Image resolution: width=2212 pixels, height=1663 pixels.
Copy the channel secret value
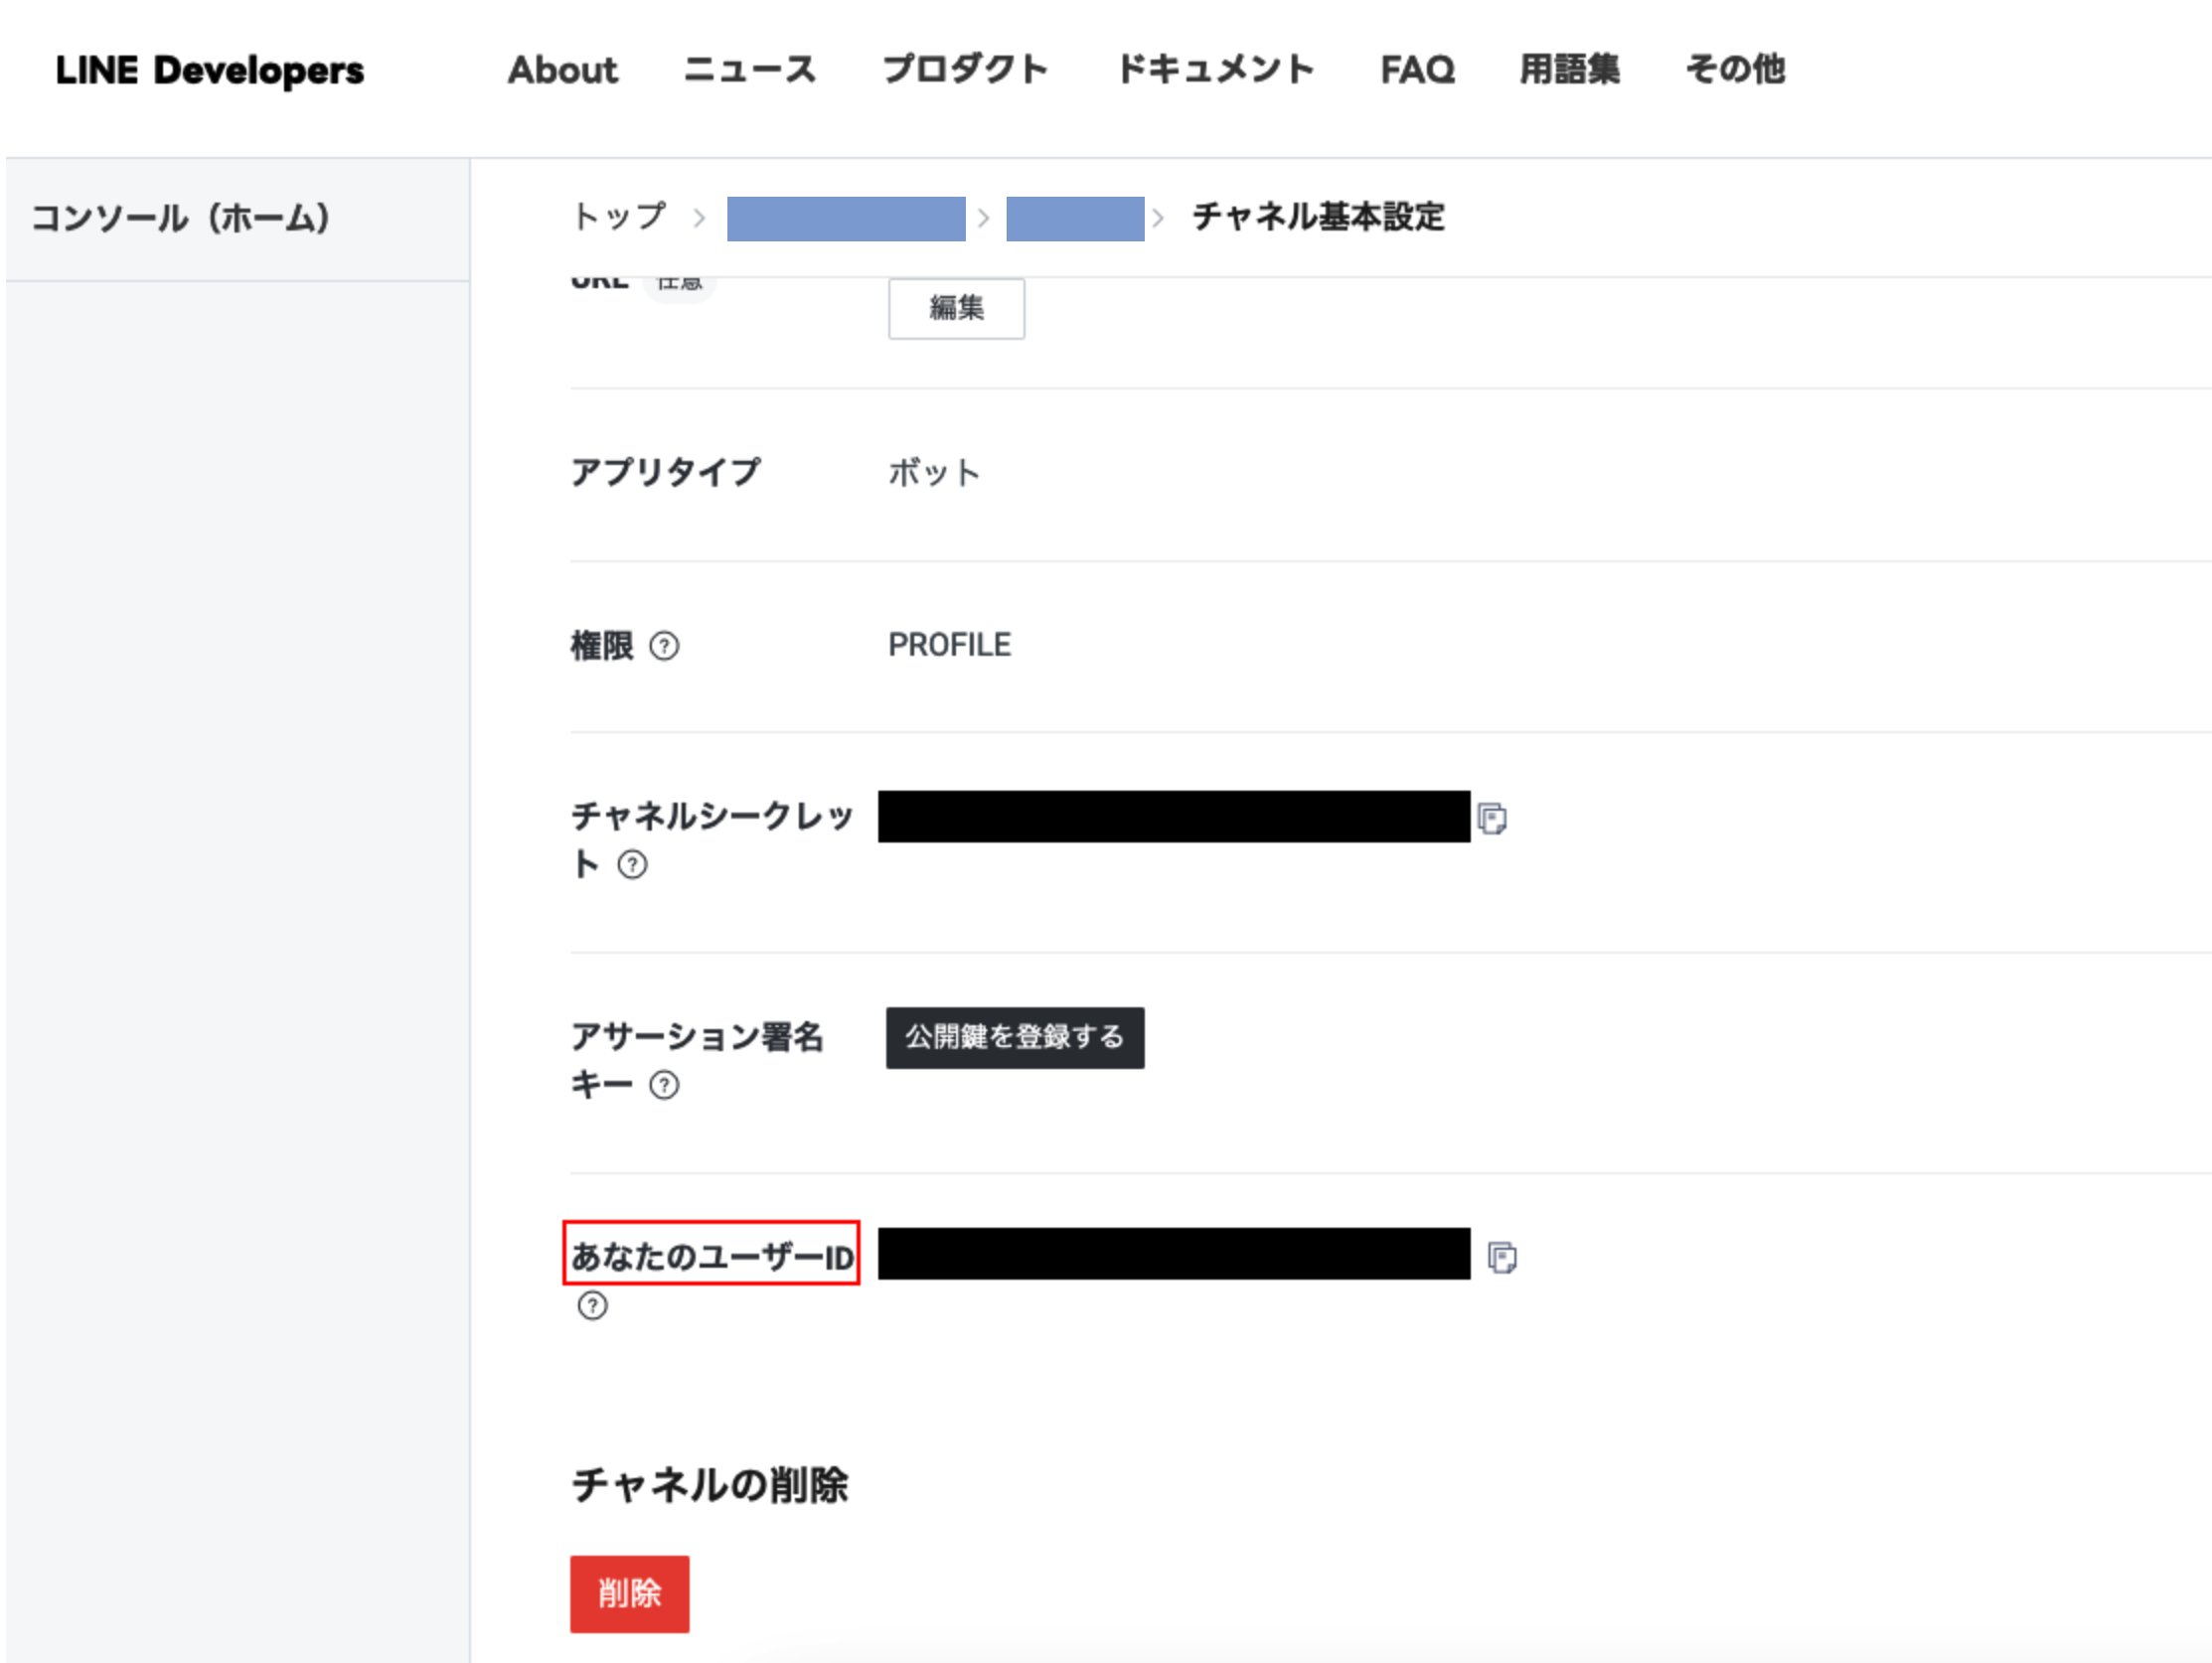(1492, 819)
